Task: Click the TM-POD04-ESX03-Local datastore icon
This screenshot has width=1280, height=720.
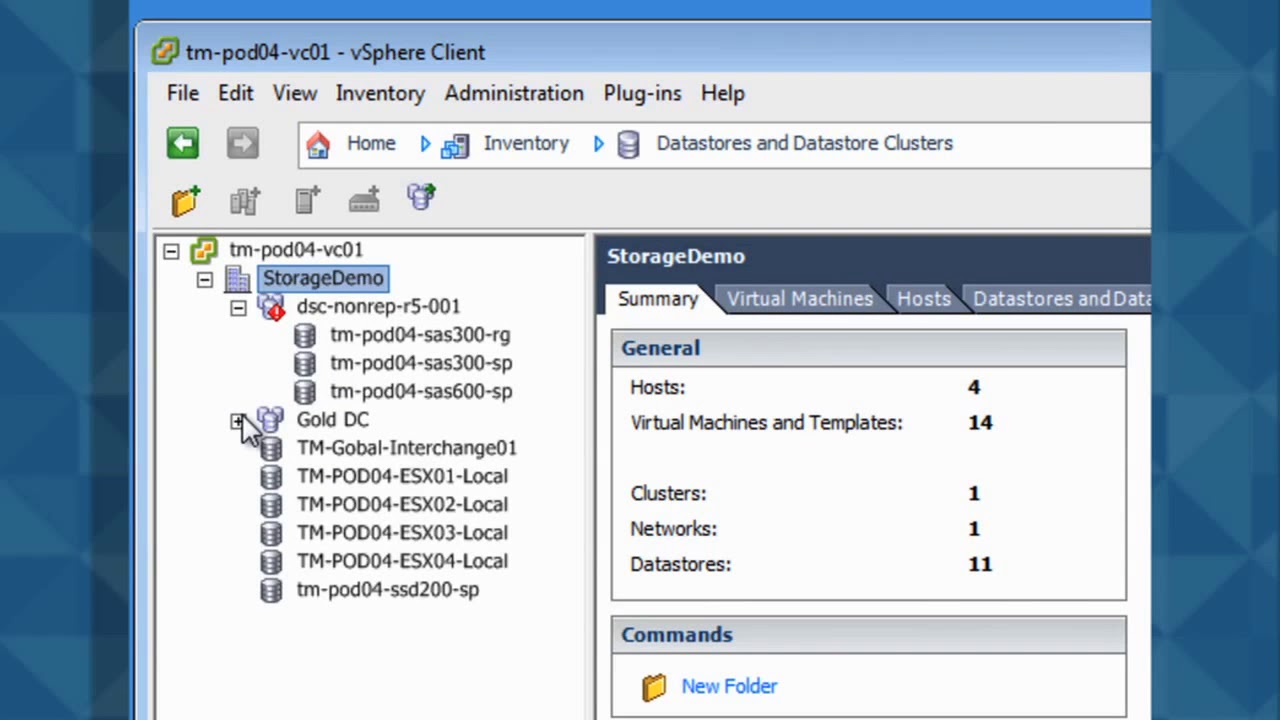Action: 271,533
